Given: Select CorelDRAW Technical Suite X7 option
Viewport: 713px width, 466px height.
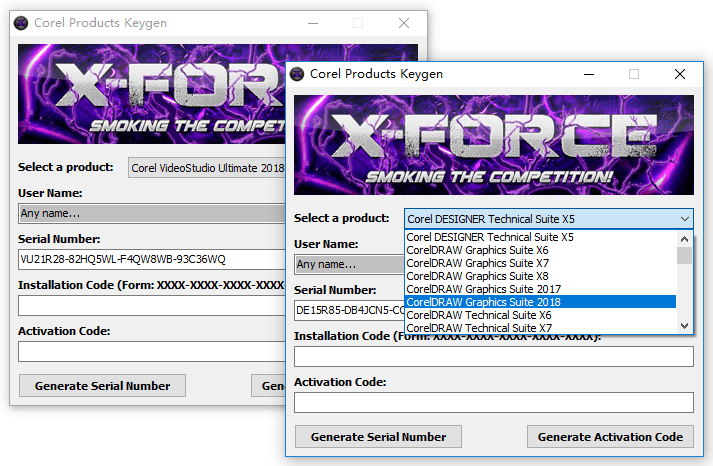Looking at the screenshot, I should (540, 327).
